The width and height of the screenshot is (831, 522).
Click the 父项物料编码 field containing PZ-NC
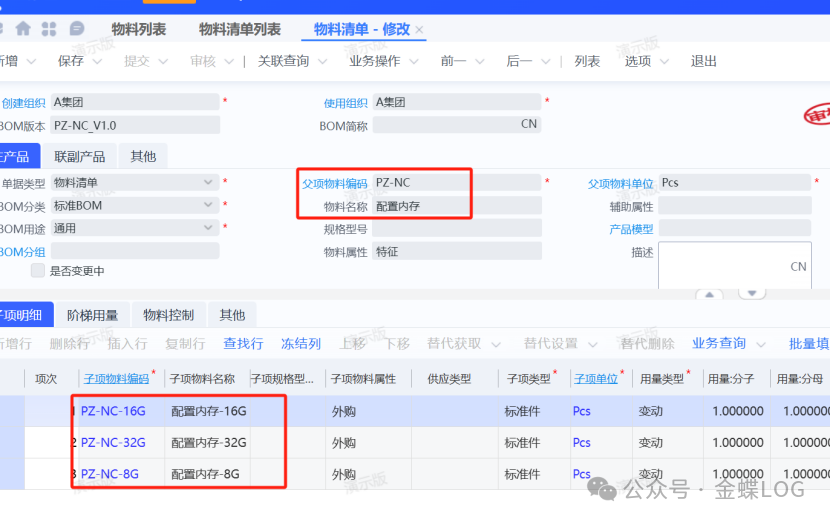[420, 183]
